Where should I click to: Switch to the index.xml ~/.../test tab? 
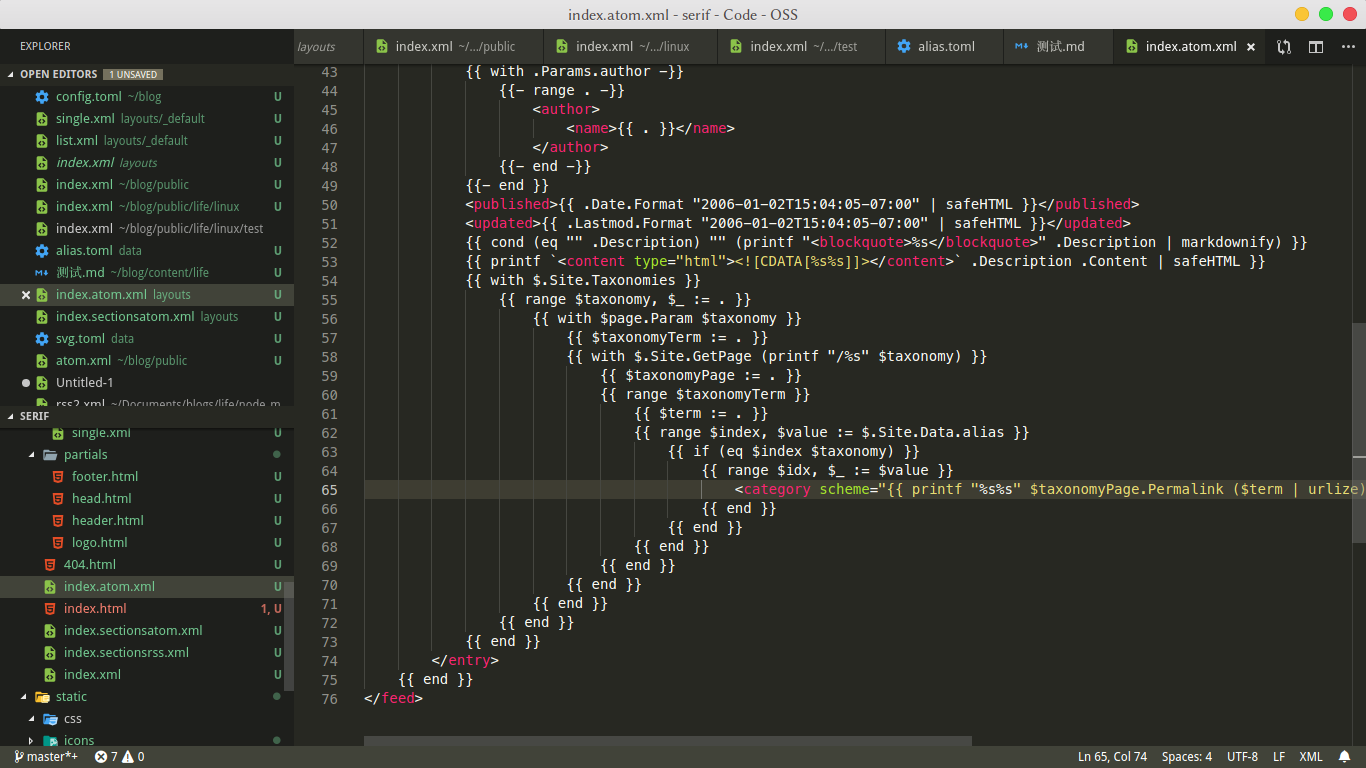point(803,47)
